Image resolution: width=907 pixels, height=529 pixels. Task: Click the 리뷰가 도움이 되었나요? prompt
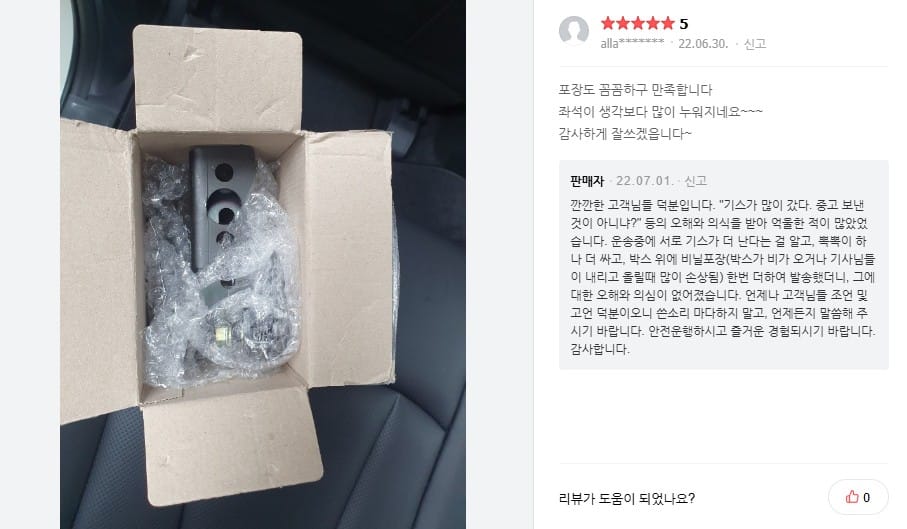[x=626, y=498]
